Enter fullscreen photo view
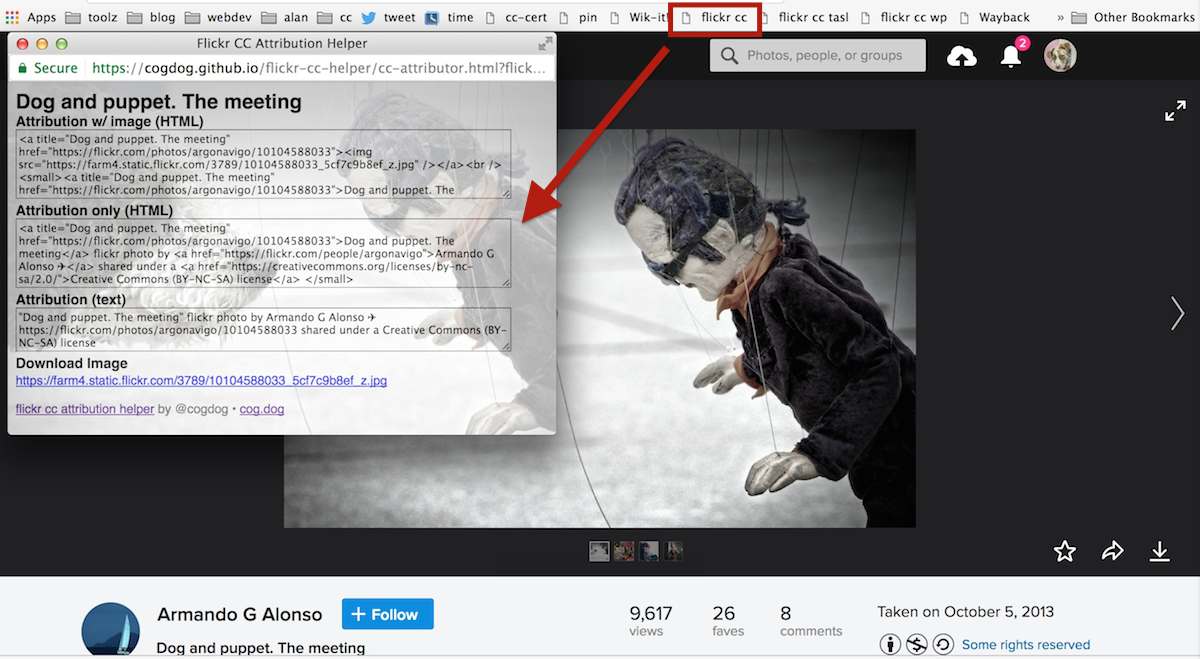This screenshot has width=1200, height=659. [1175, 111]
